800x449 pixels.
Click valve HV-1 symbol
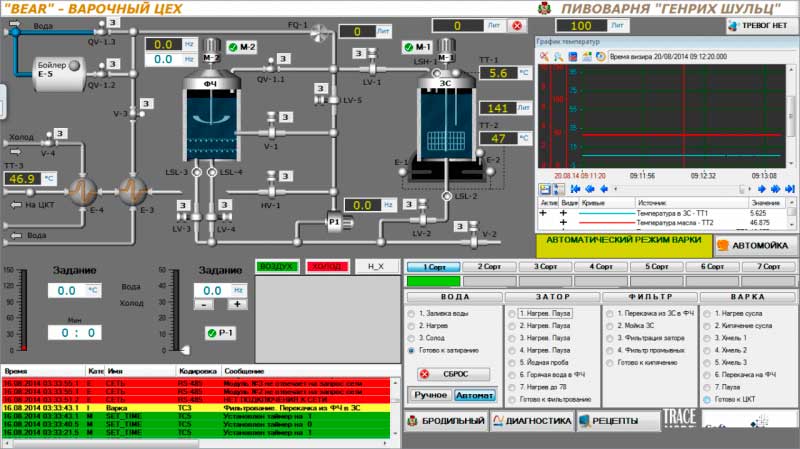271,187
